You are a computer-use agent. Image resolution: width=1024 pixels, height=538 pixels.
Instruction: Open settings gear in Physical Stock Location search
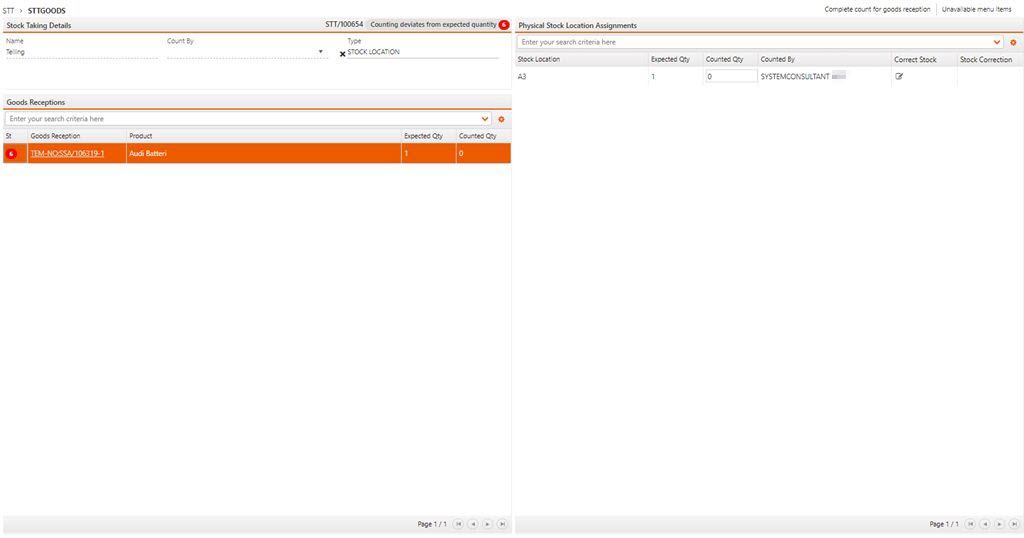tap(1013, 43)
